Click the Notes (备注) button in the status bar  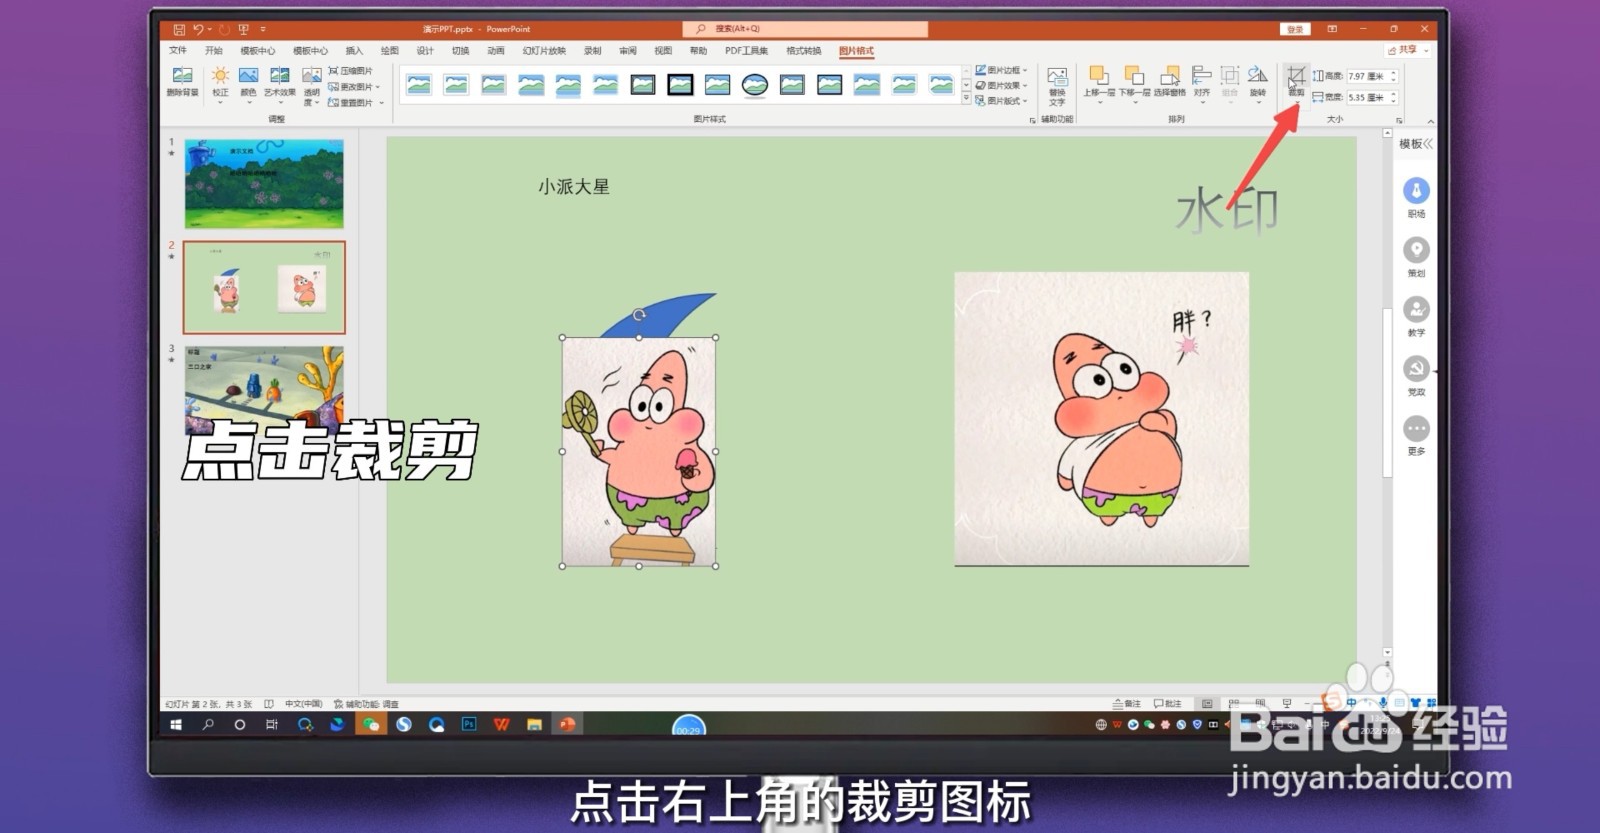tap(1127, 704)
